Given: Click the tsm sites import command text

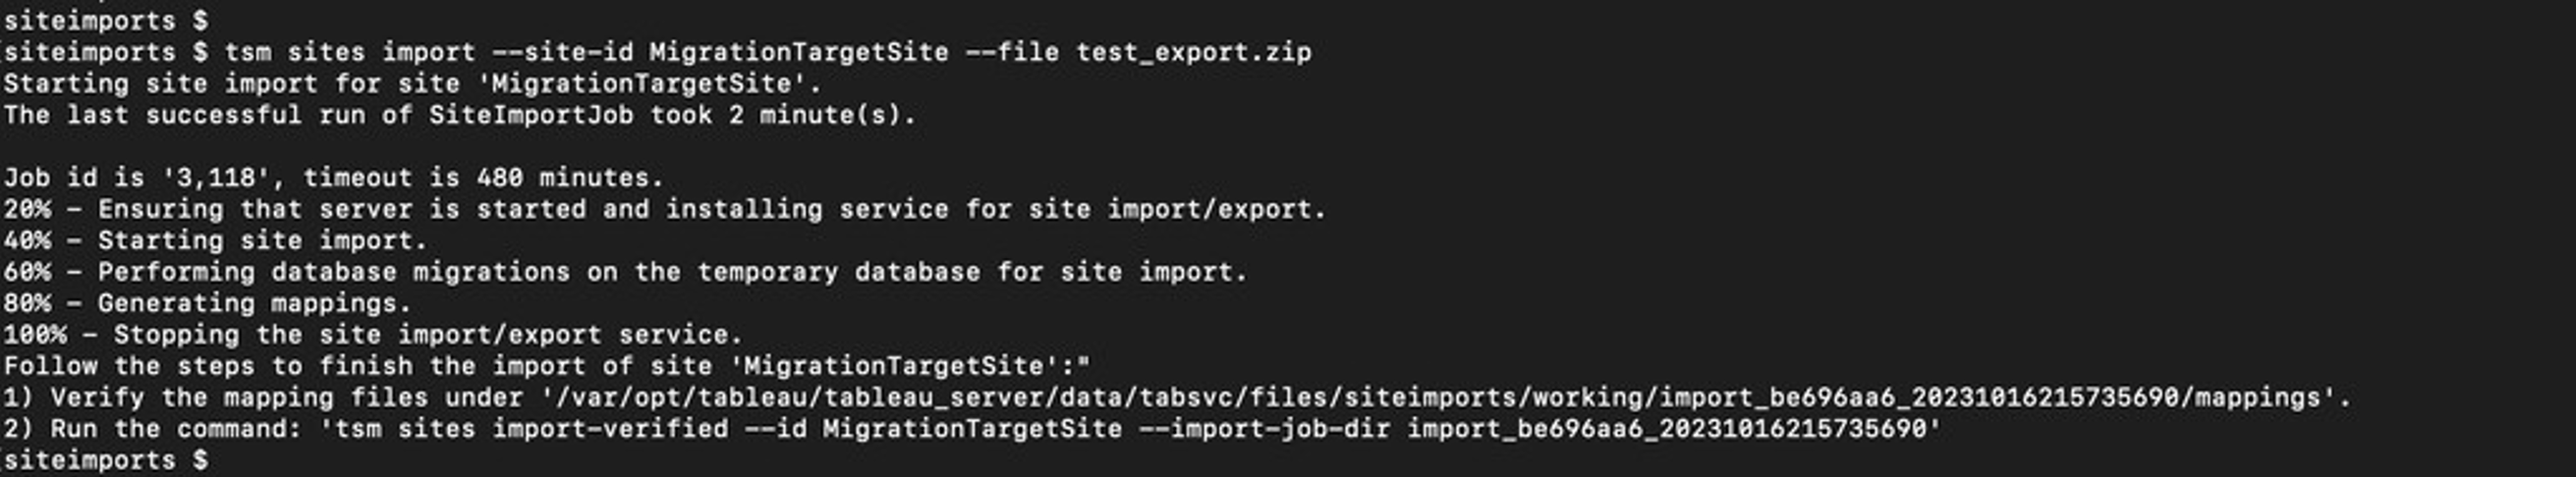Looking at the screenshot, I should [349, 52].
